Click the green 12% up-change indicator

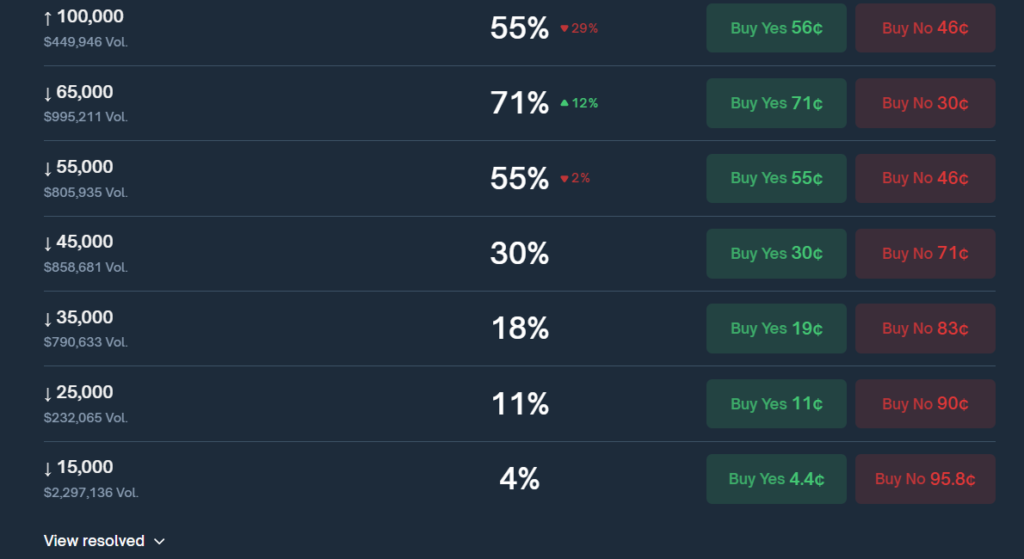579,104
